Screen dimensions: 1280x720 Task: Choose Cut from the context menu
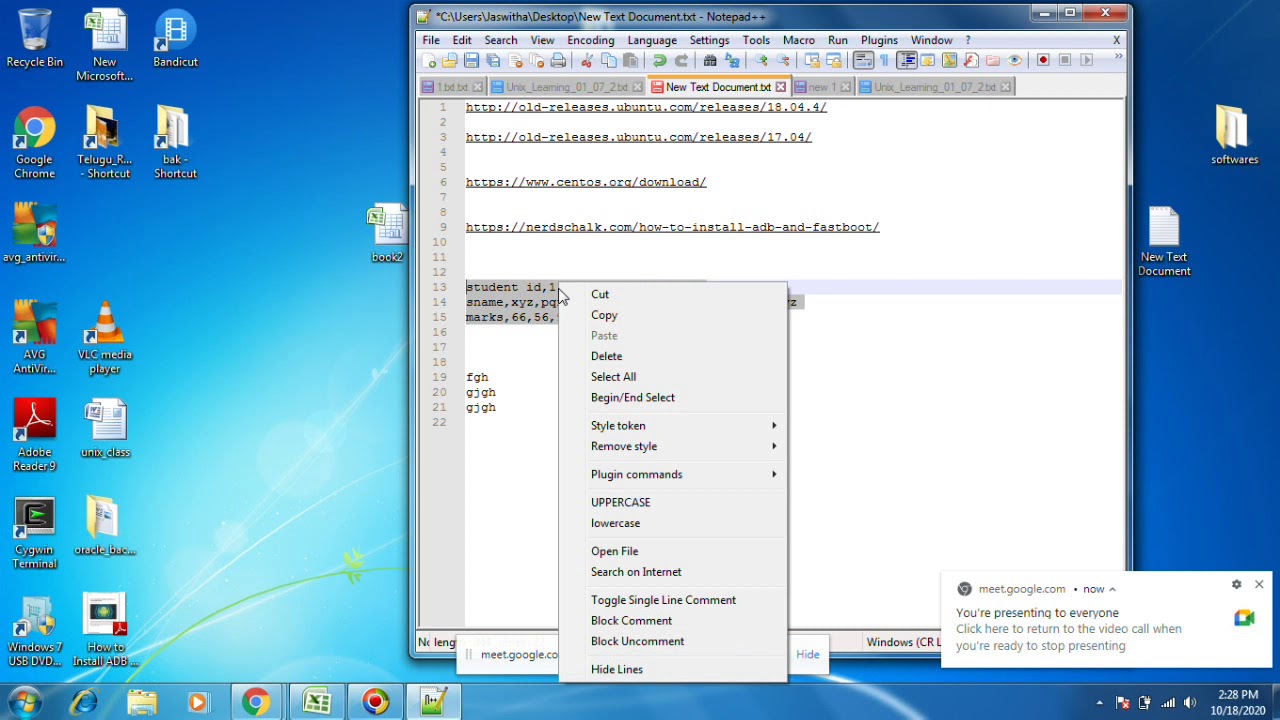pos(600,294)
